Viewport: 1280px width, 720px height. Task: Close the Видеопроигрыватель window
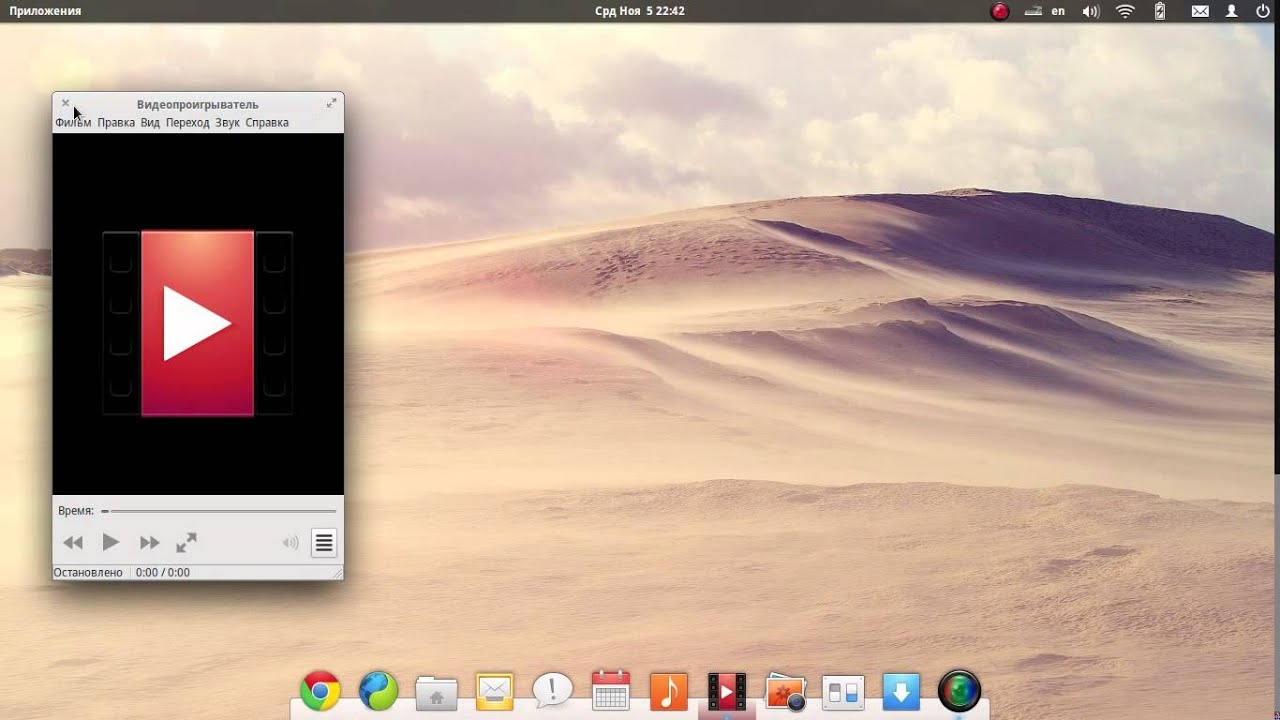coord(65,103)
